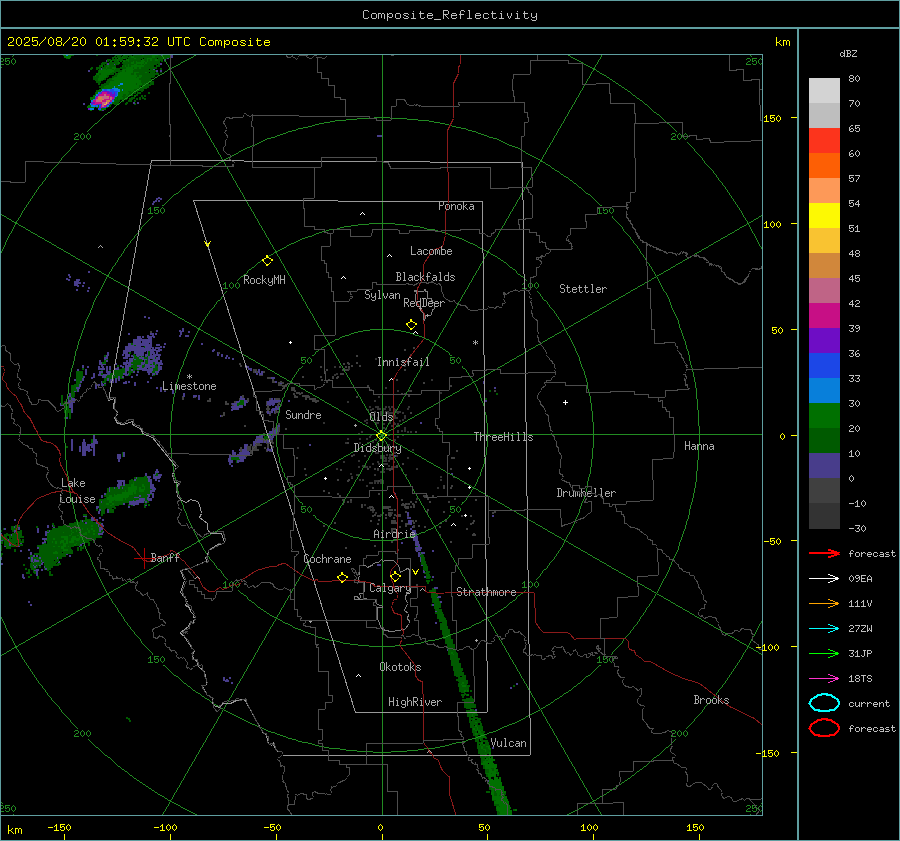Click the Strathmore city label
The image size is (900, 841).
486,592
